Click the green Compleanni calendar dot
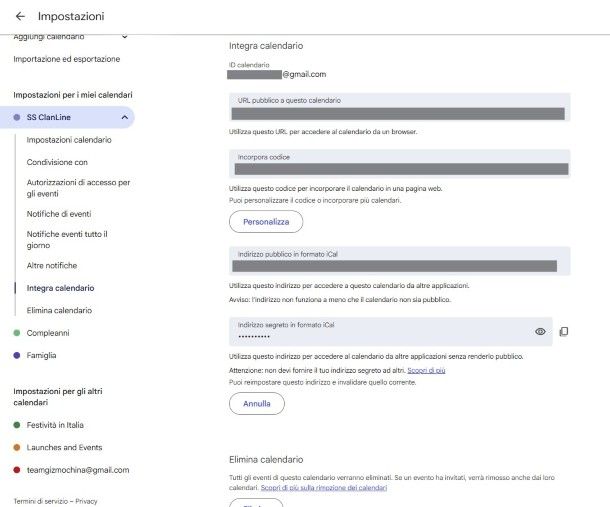The height and width of the screenshot is (507, 610). coord(17,333)
